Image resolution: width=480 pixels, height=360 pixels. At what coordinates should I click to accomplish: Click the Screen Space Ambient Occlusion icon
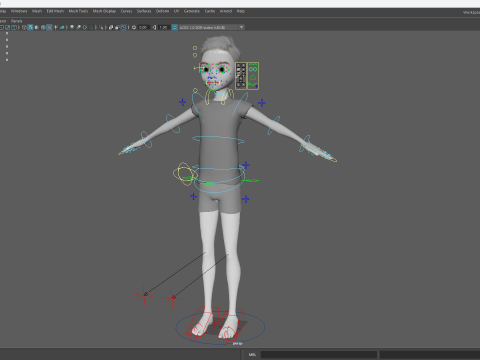pos(72,27)
